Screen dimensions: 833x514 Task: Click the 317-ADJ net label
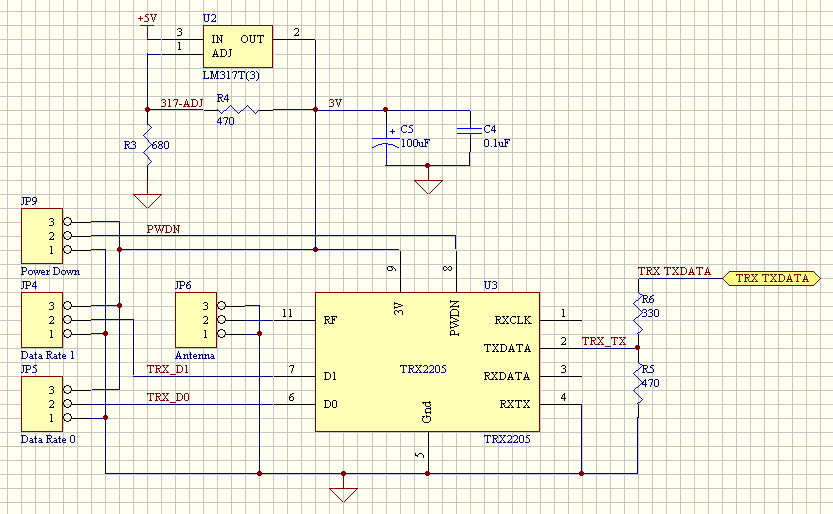(x=181, y=103)
